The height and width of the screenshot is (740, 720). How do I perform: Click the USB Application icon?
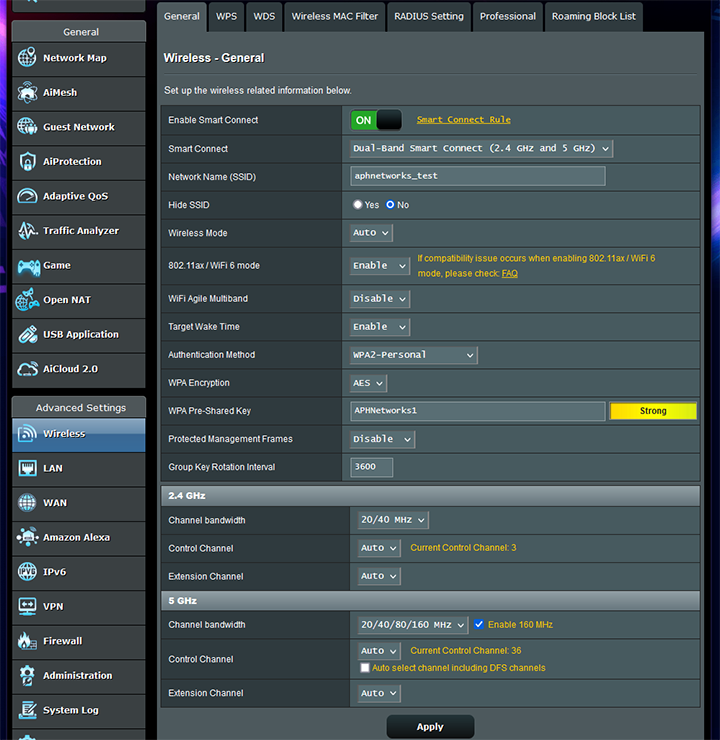(x=27, y=335)
